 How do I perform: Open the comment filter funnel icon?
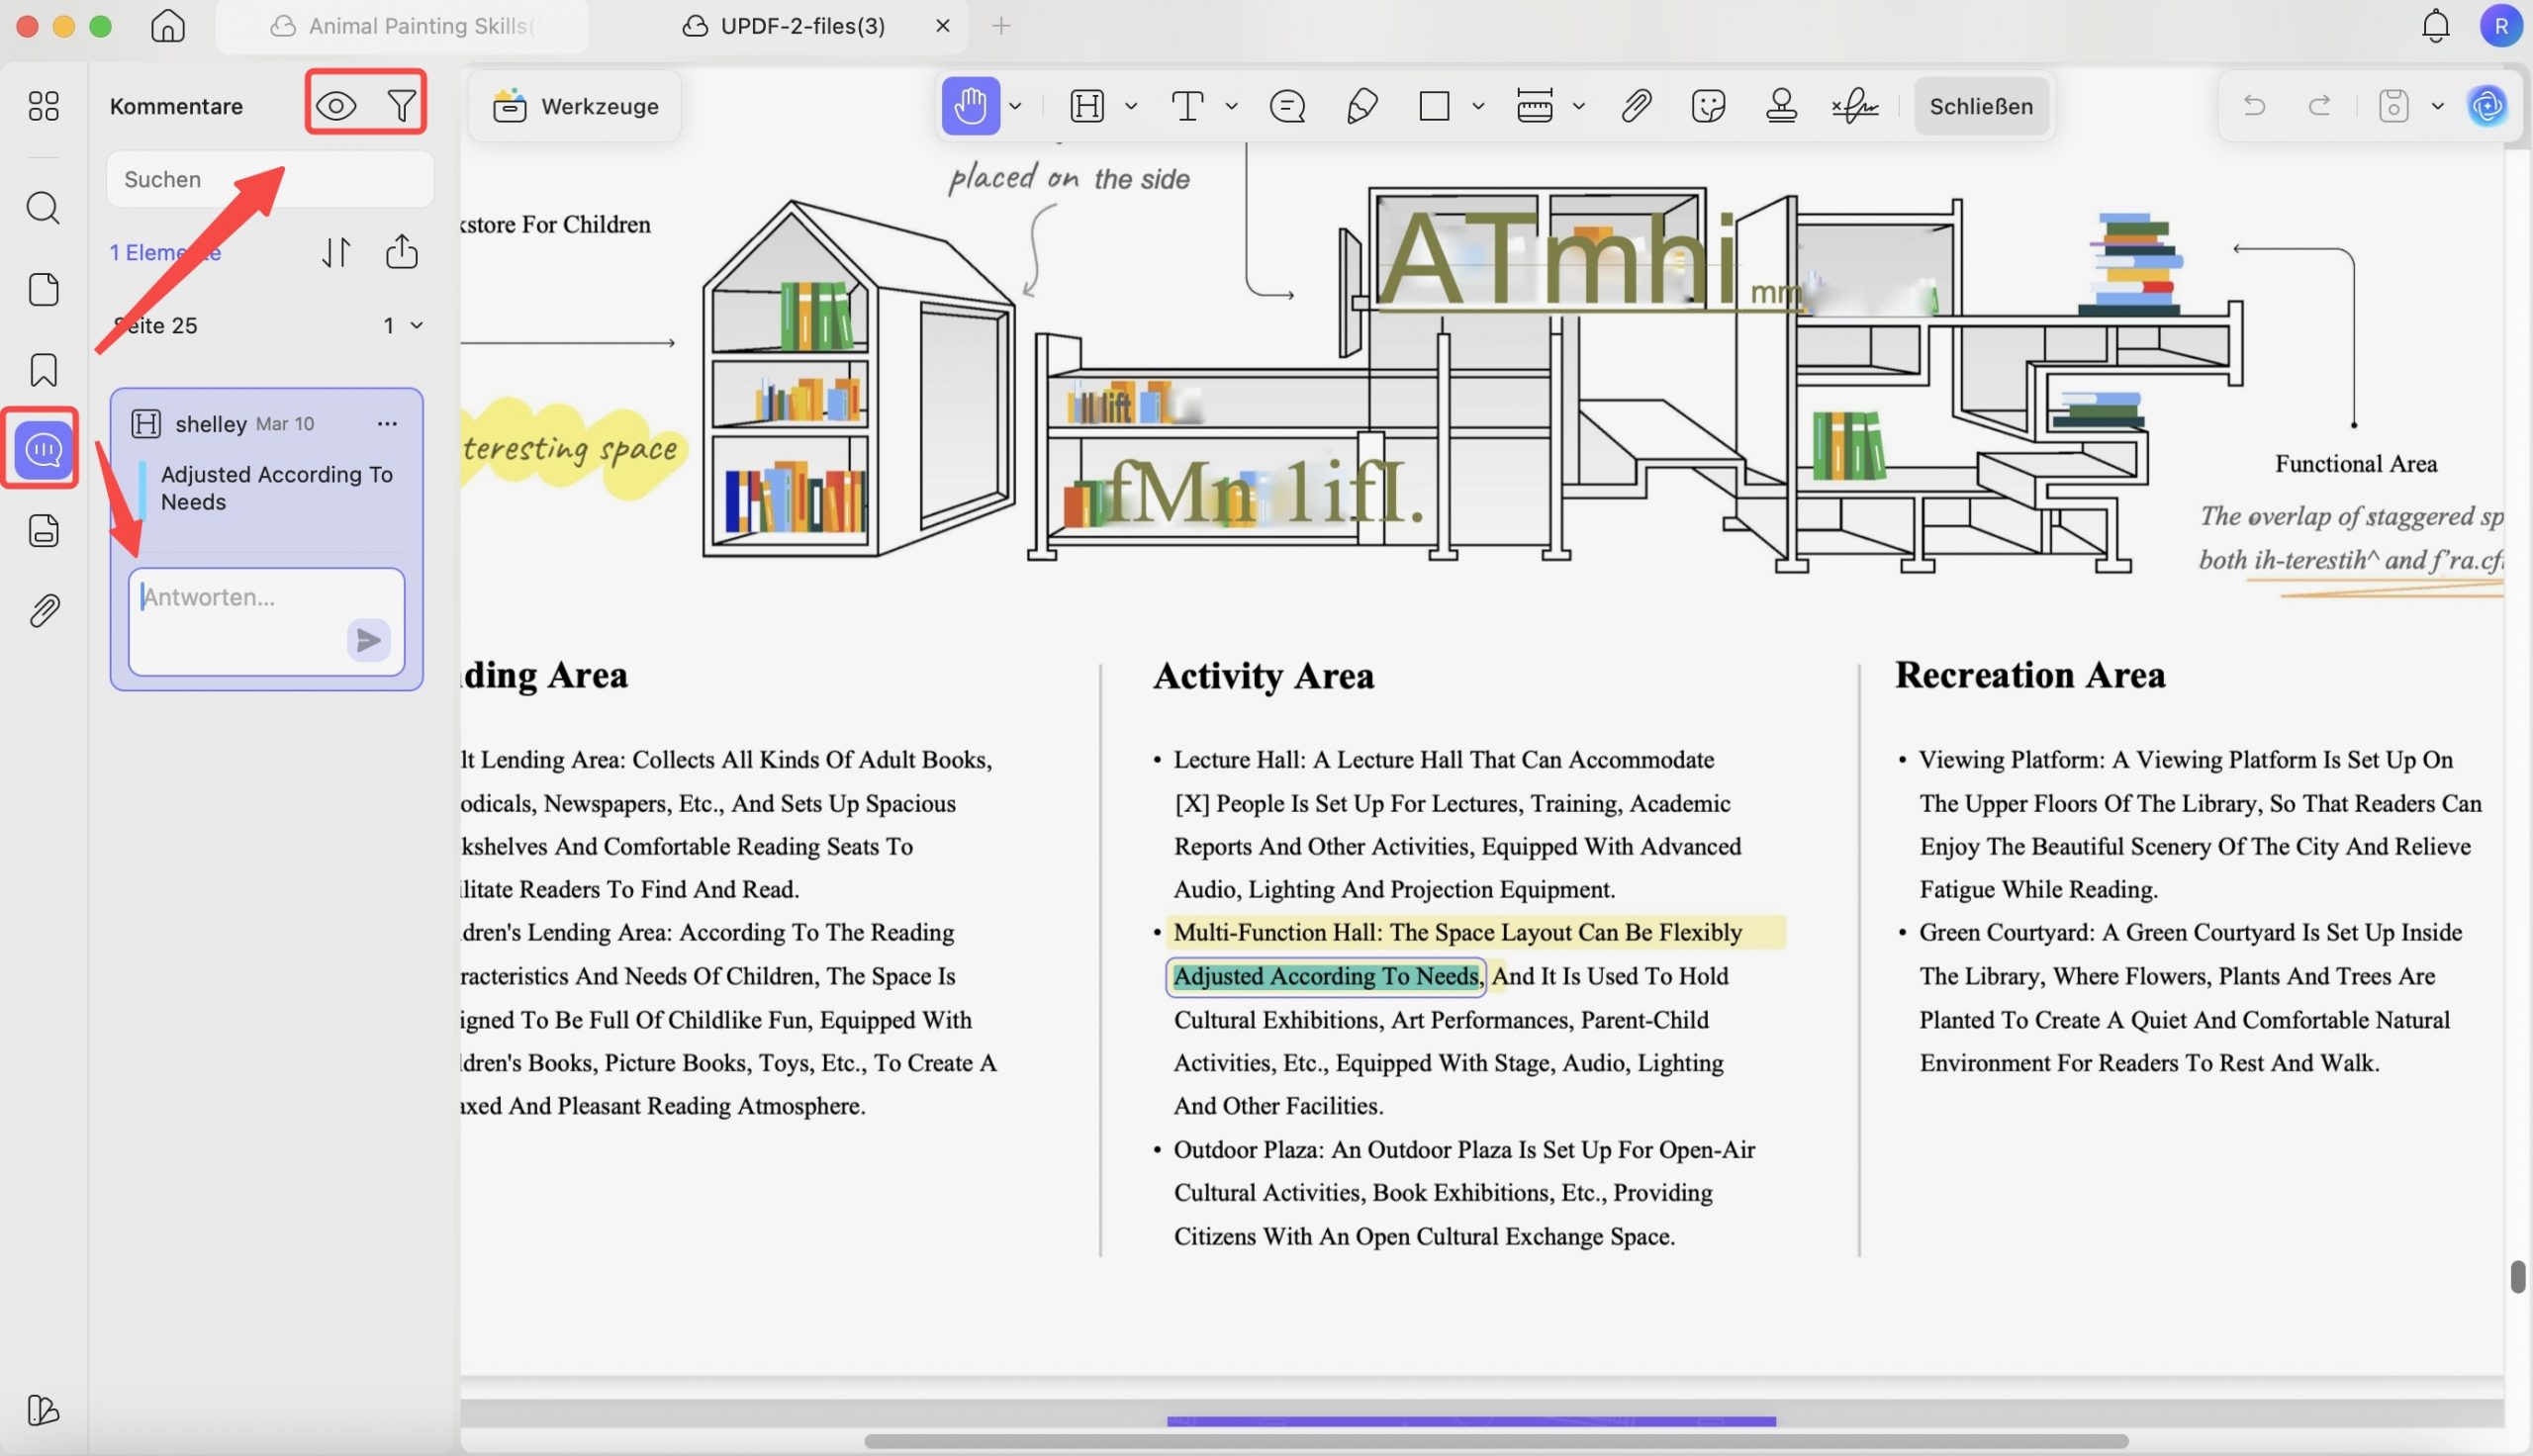[401, 105]
